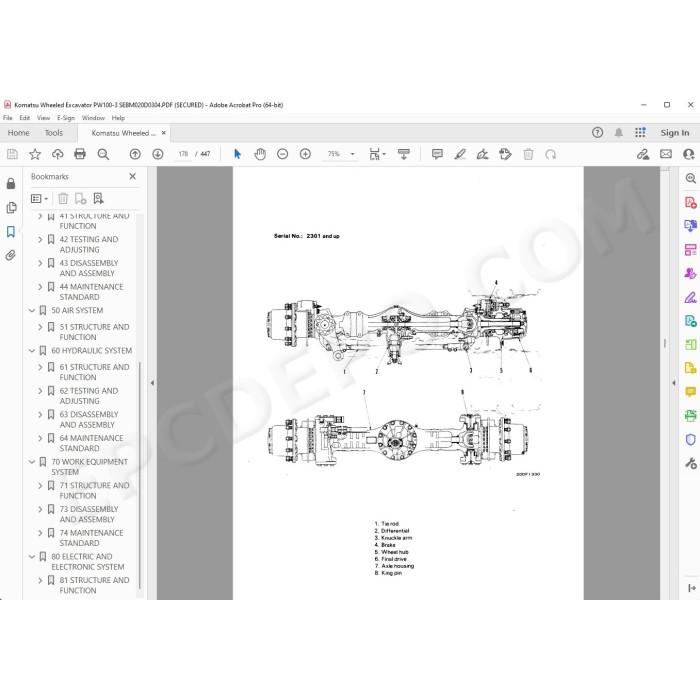The image size is (700, 700).
Task: Click the upload to cloud icon
Action: [58, 154]
